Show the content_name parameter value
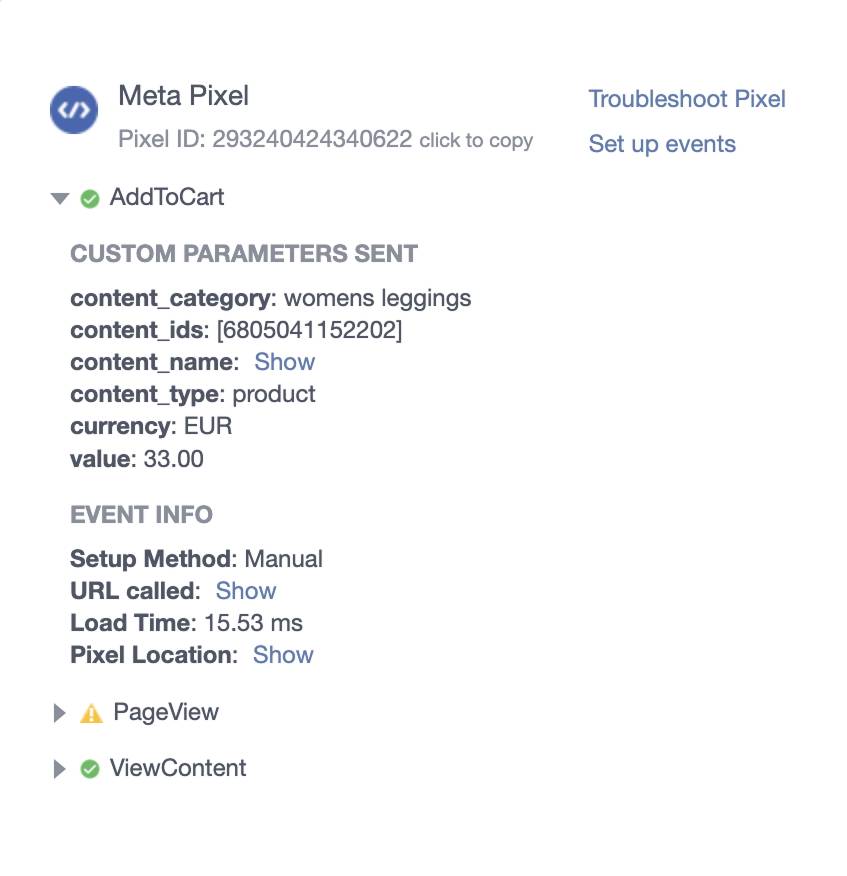This screenshot has height=876, width=847. tap(284, 362)
